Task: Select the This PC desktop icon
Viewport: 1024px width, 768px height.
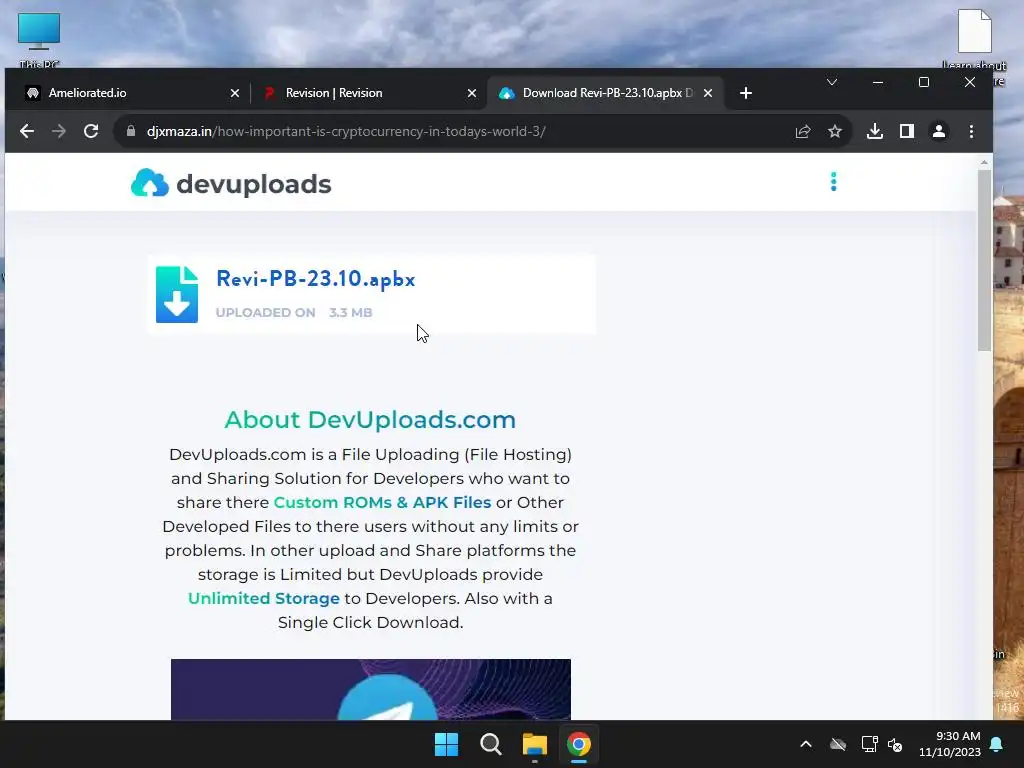Action: pos(39,39)
